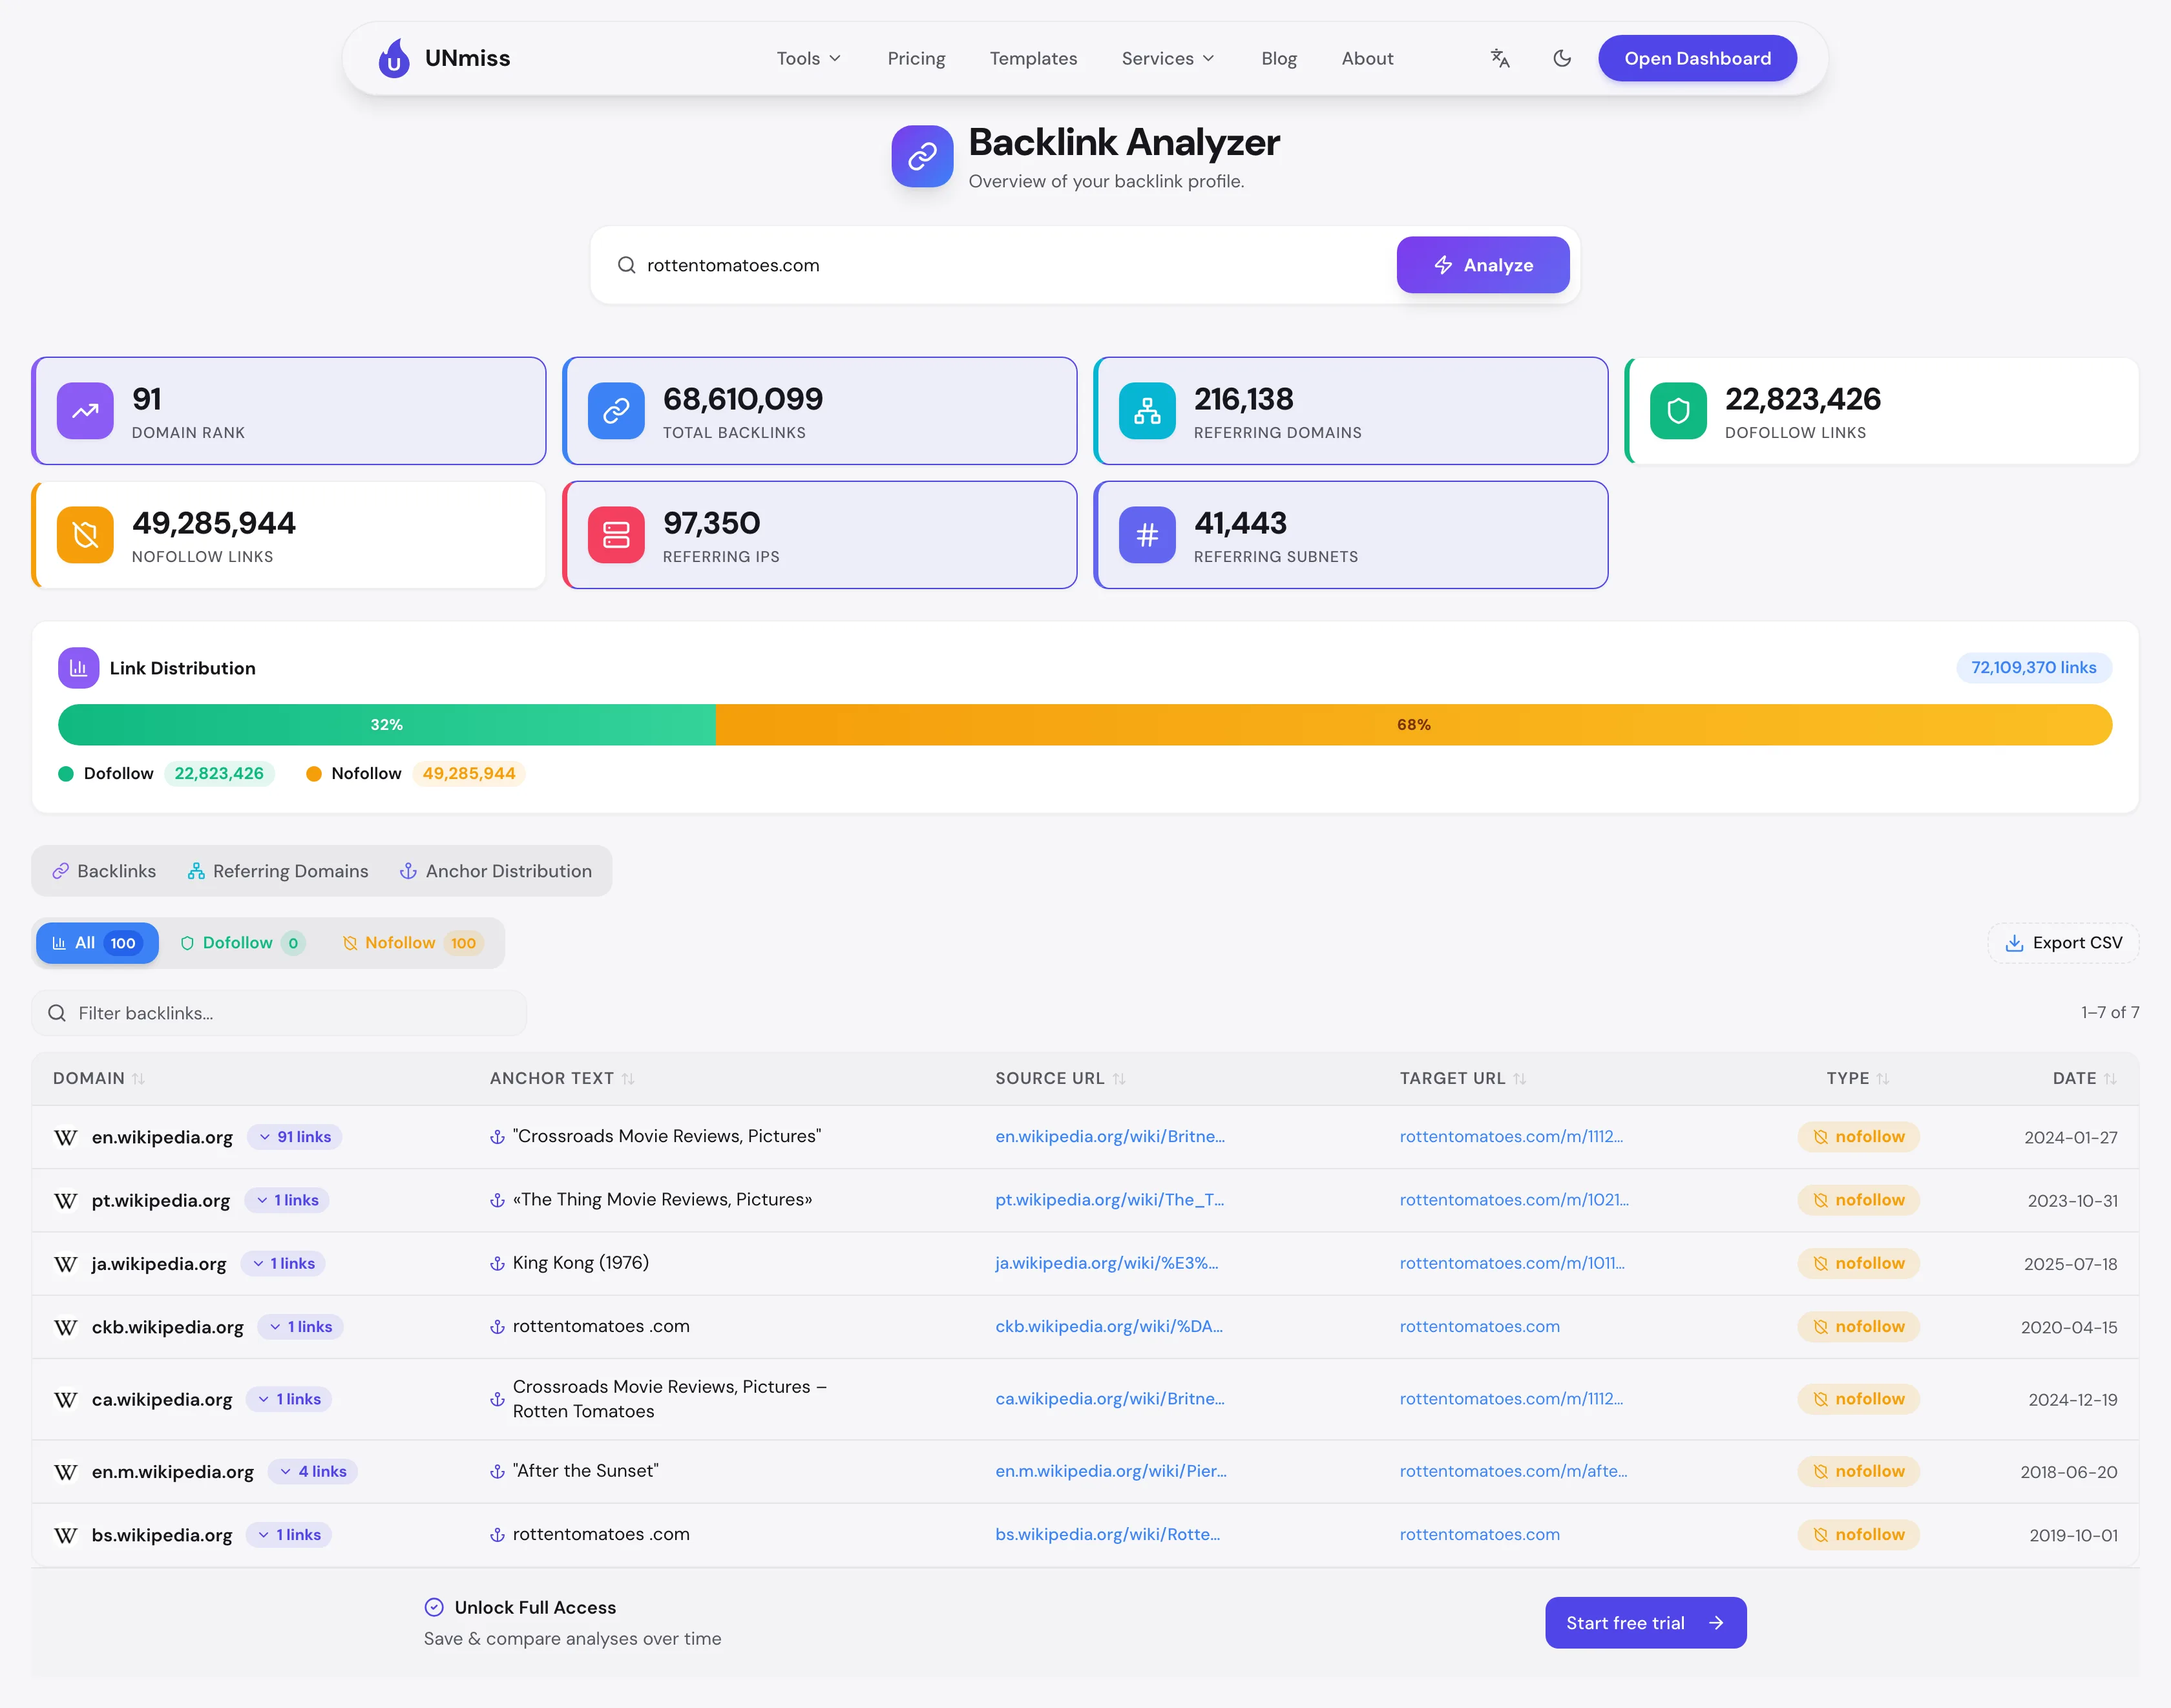Expand en.m.wikipedia.org 4 links
Screen dimensions: 2171x1708
coord(313,1472)
